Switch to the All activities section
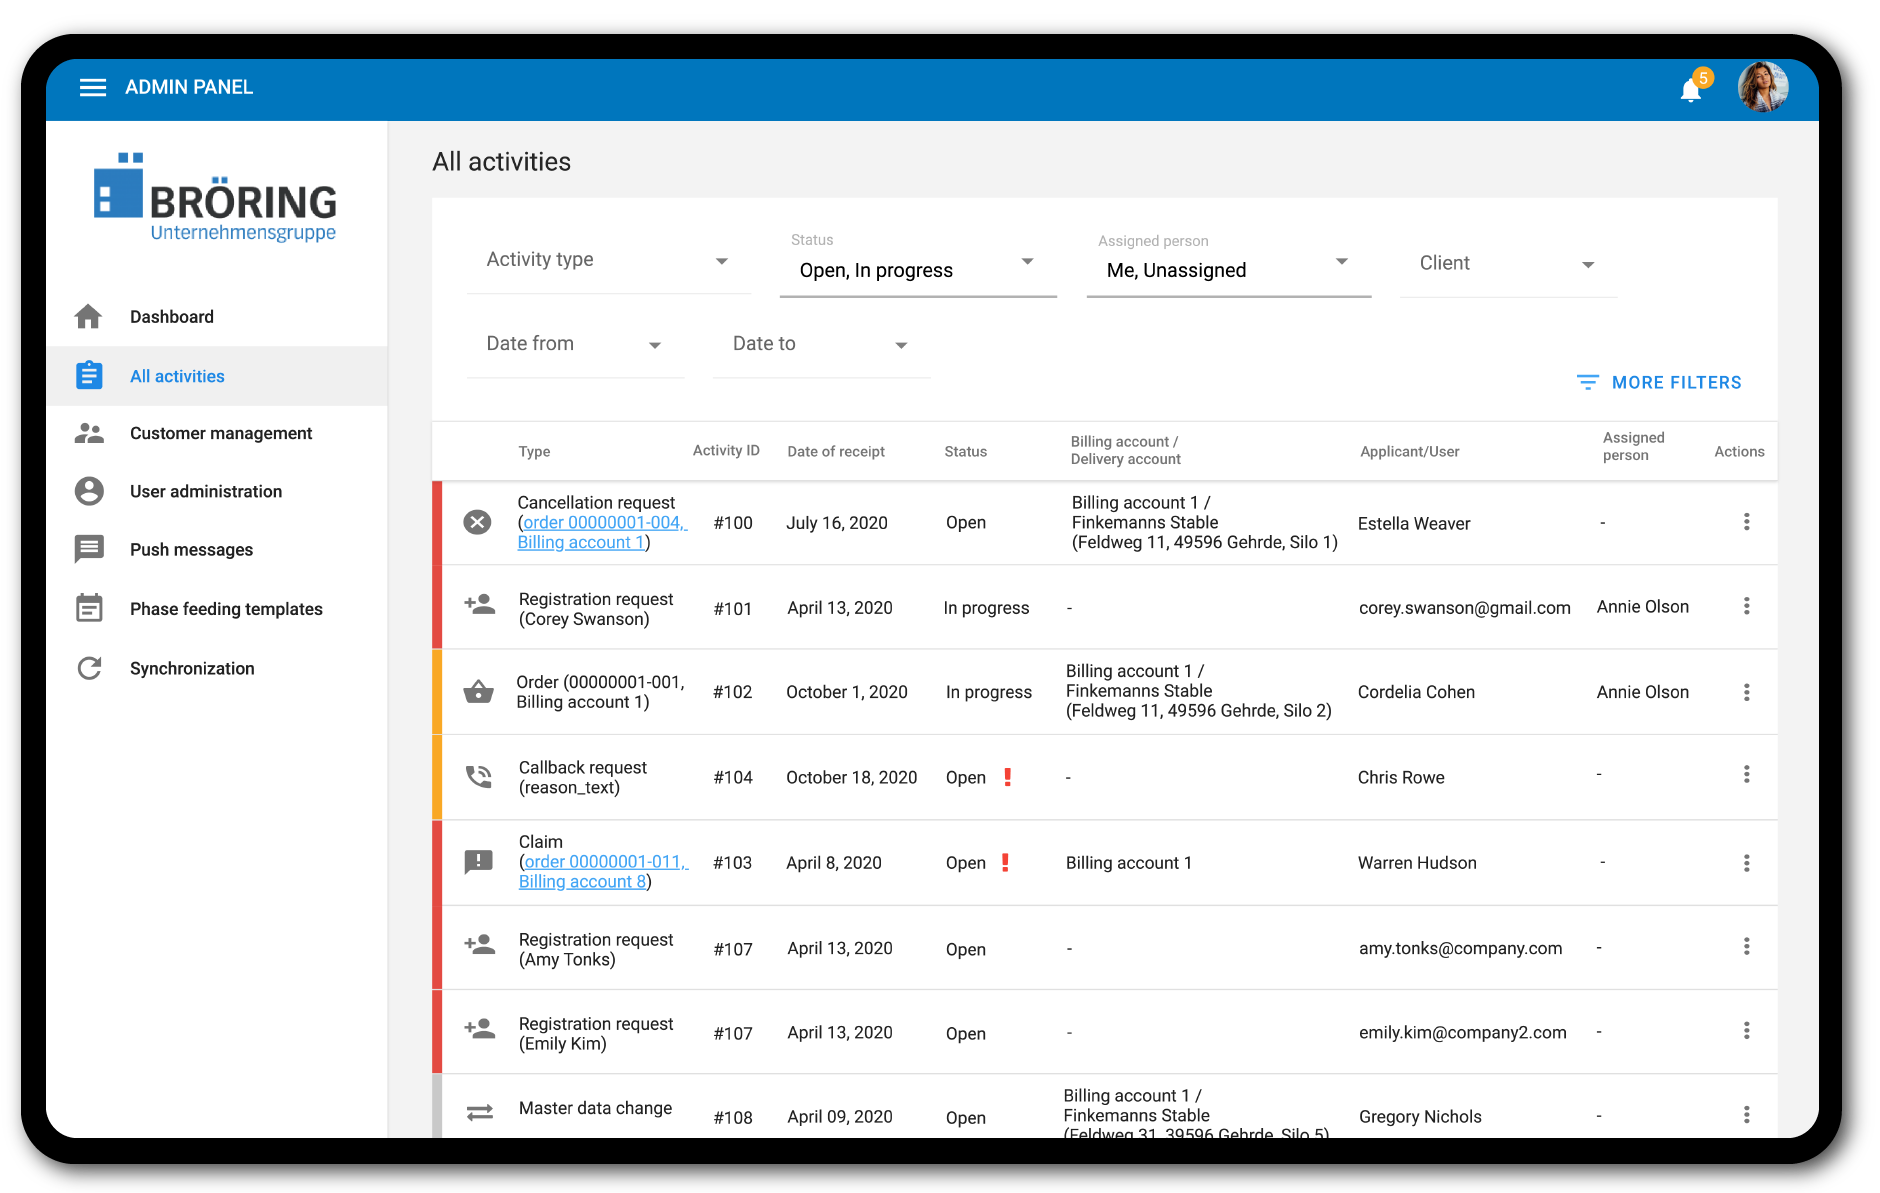 point(176,375)
